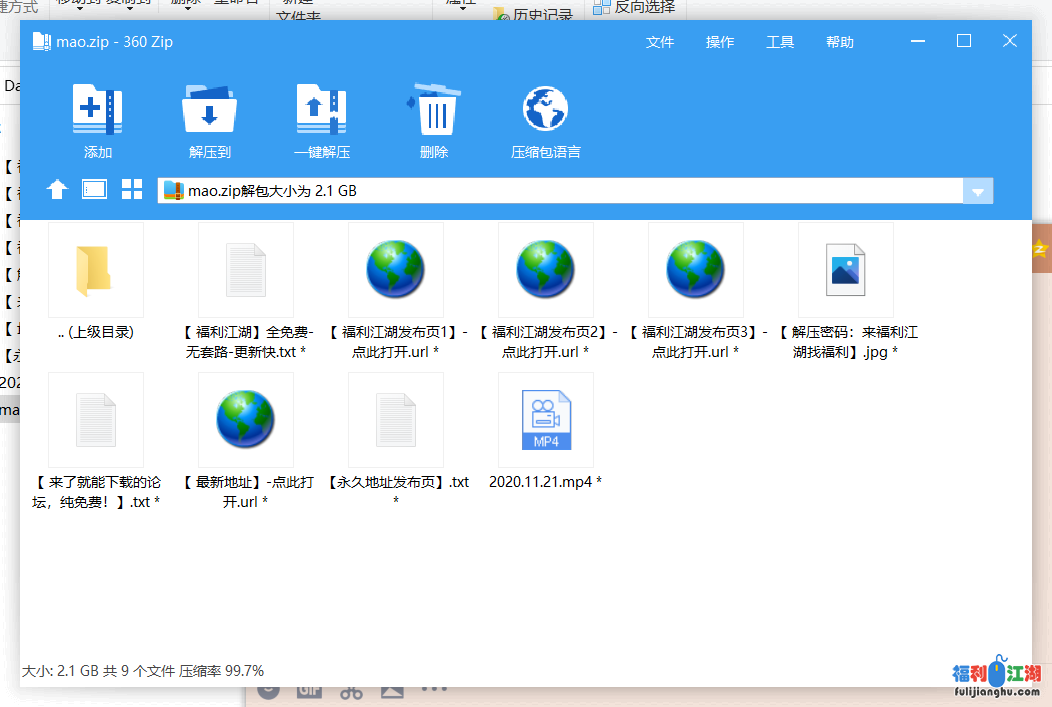This screenshot has height=707, width=1052.
Task: Go up one level with up arrow
Action: (57, 190)
